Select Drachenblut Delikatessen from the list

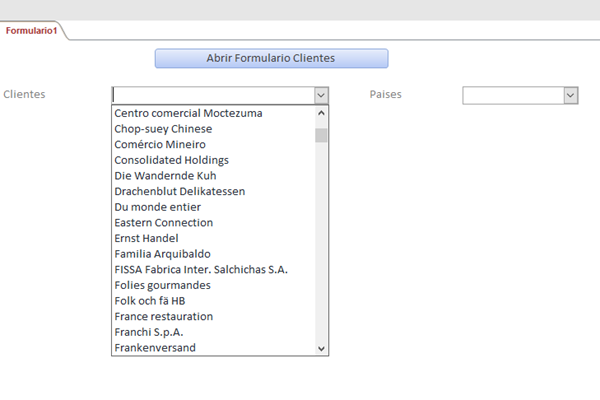click(179, 191)
